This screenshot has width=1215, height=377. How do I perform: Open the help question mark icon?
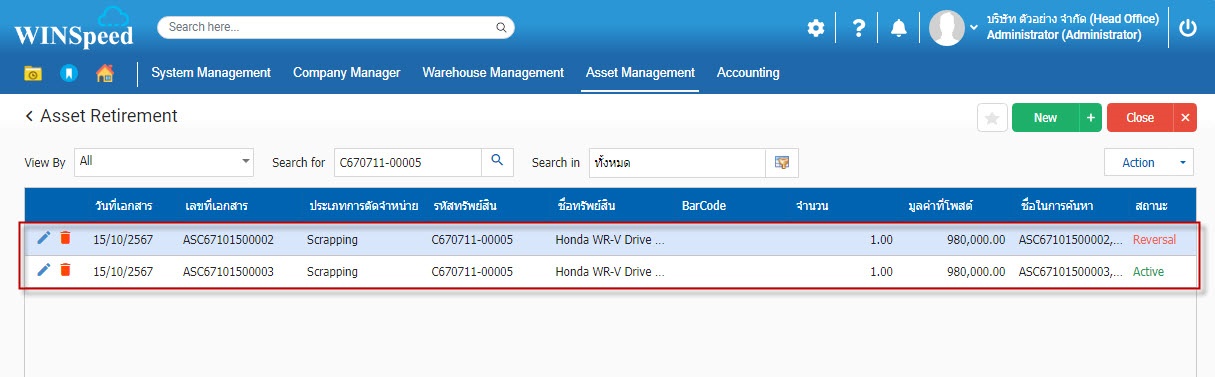[x=858, y=28]
